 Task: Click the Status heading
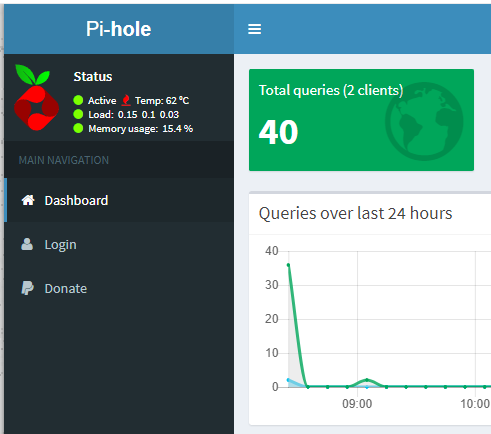click(x=93, y=77)
